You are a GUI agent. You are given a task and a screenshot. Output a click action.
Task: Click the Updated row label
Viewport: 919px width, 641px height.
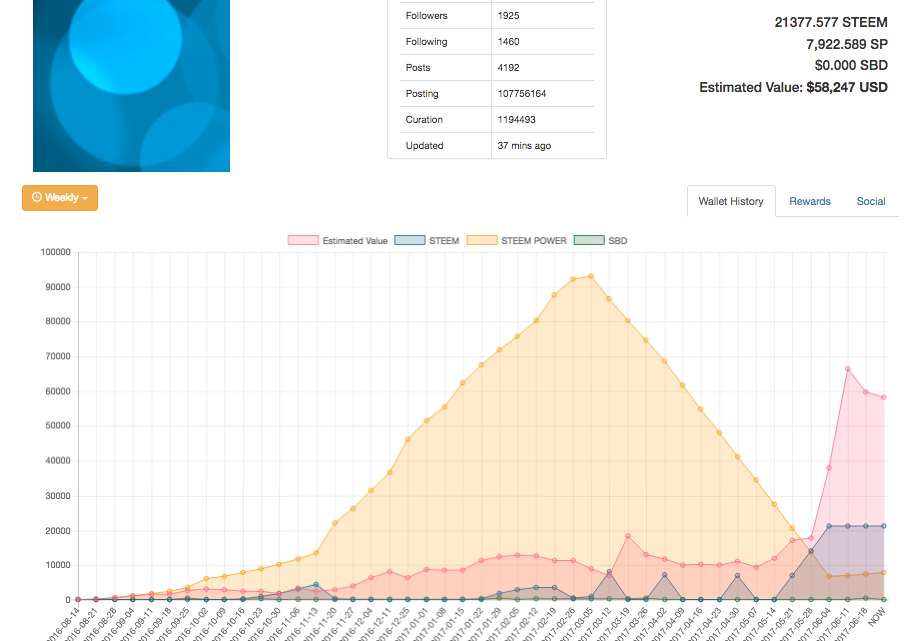[x=424, y=145]
